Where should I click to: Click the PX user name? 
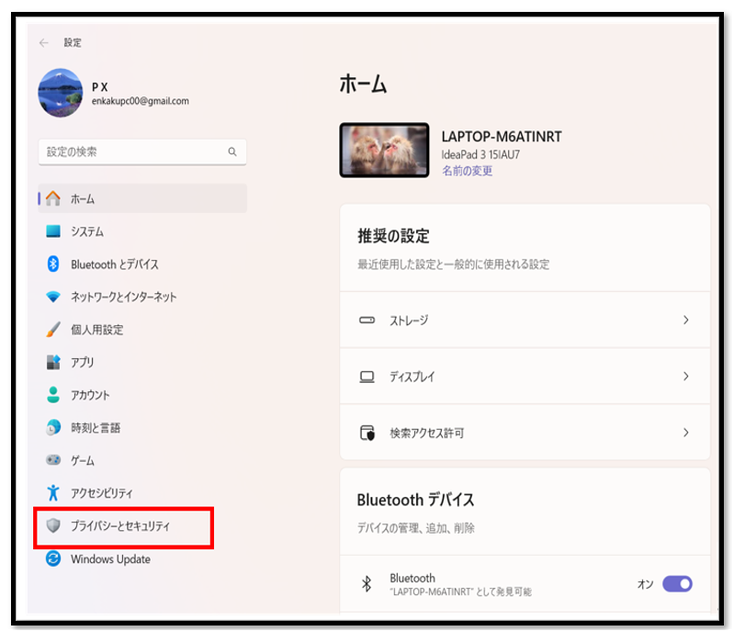point(100,87)
